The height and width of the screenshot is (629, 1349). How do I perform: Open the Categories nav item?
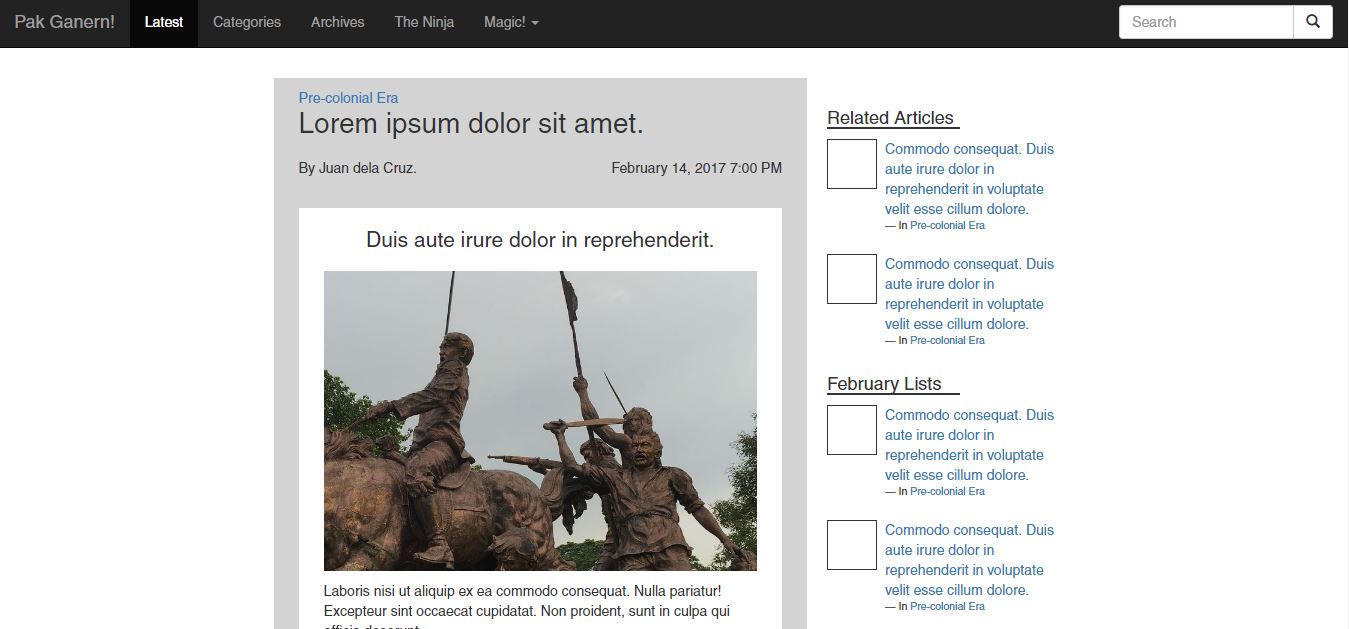click(x=247, y=22)
